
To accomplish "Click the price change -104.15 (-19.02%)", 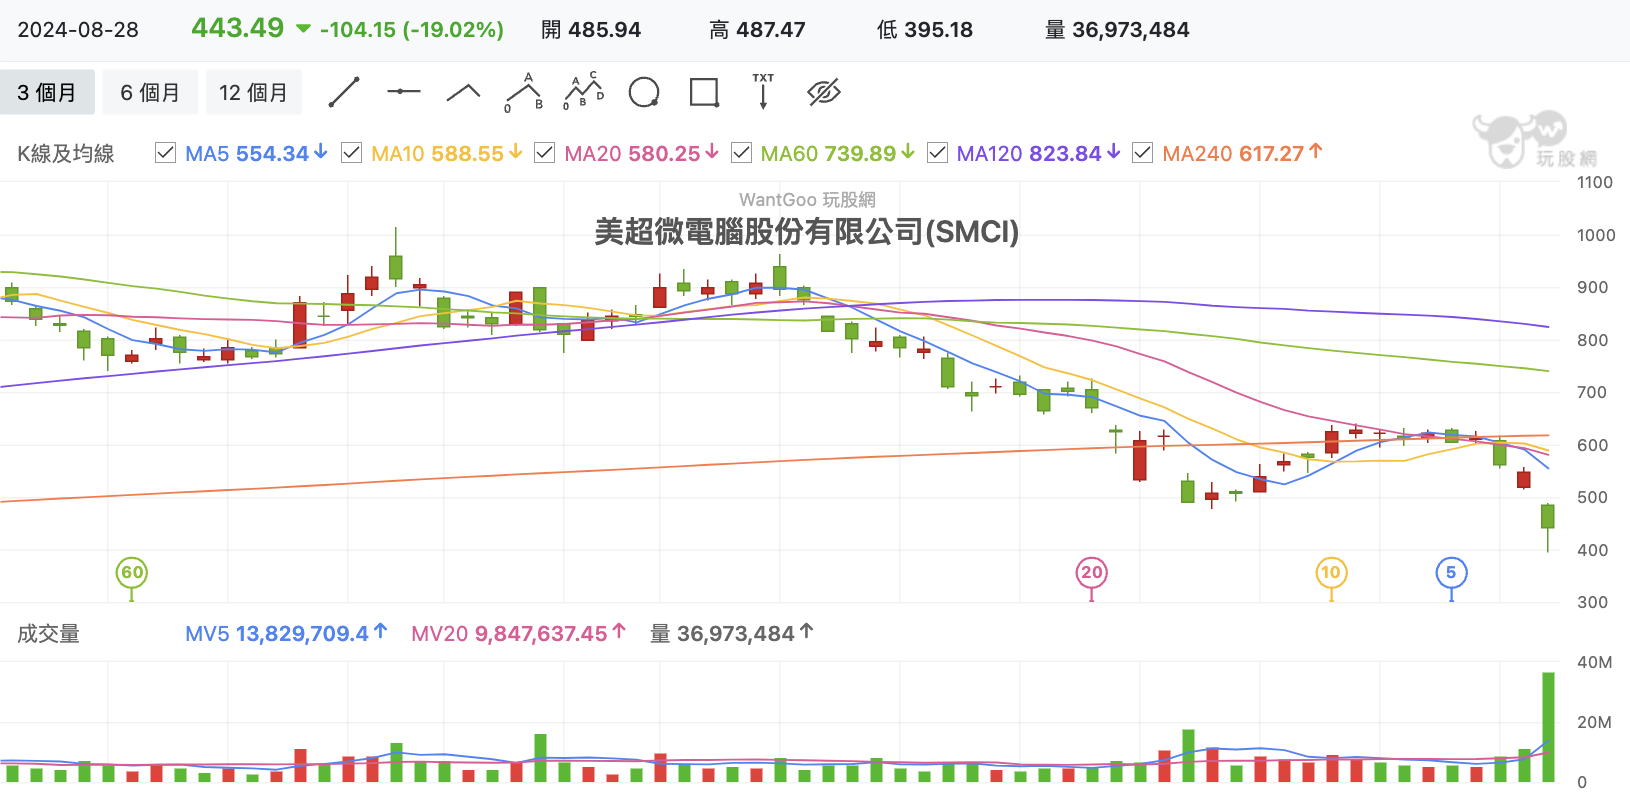I will (412, 30).
